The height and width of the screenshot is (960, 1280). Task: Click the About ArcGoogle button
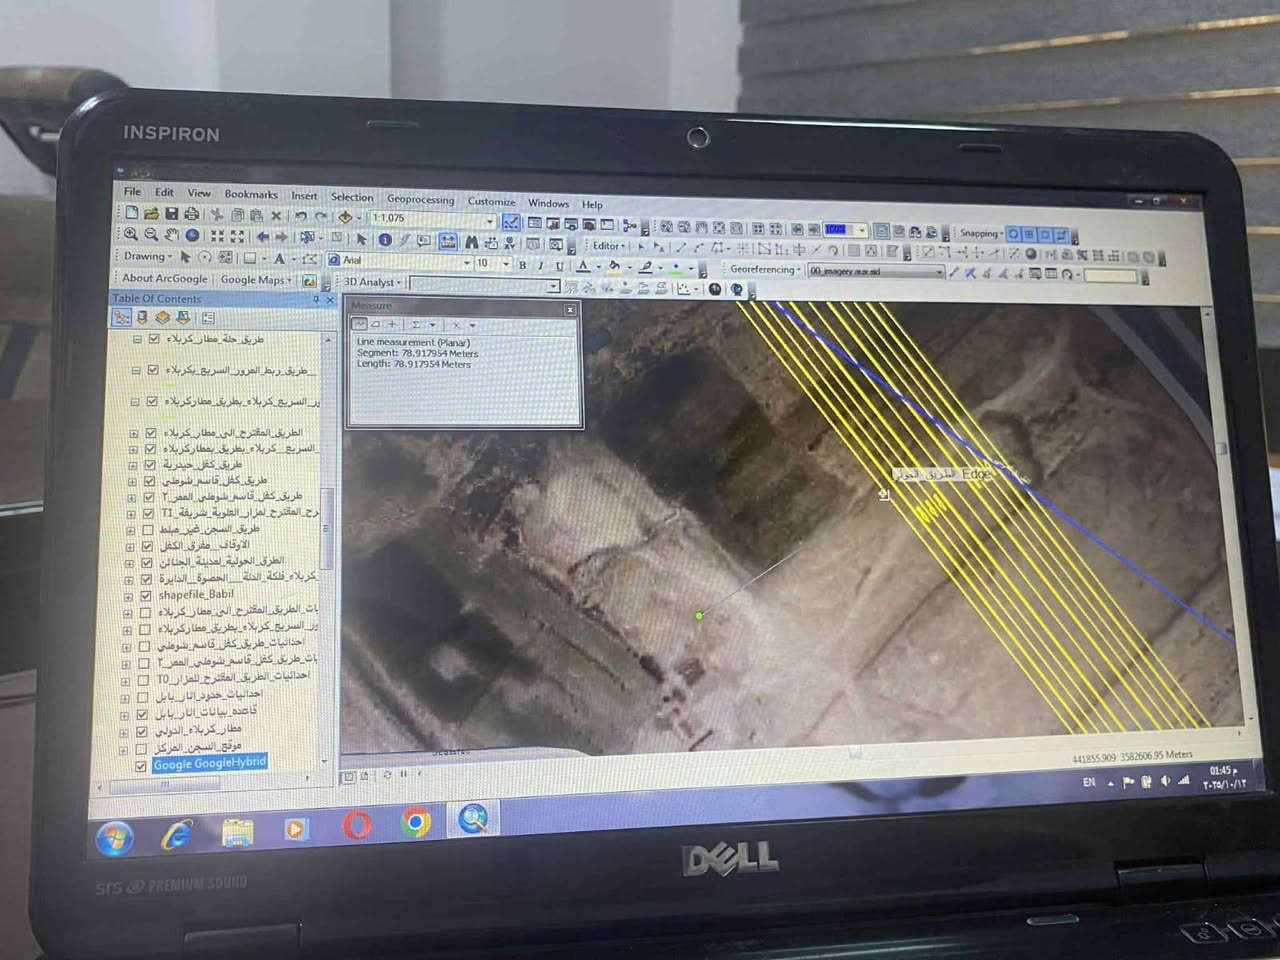[165, 279]
